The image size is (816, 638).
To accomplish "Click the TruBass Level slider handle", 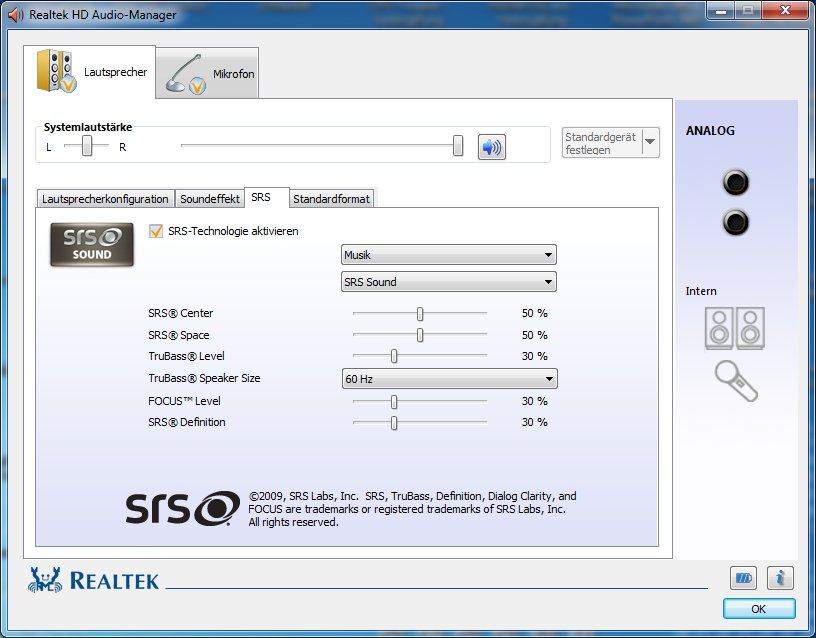I will pos(394,356).
